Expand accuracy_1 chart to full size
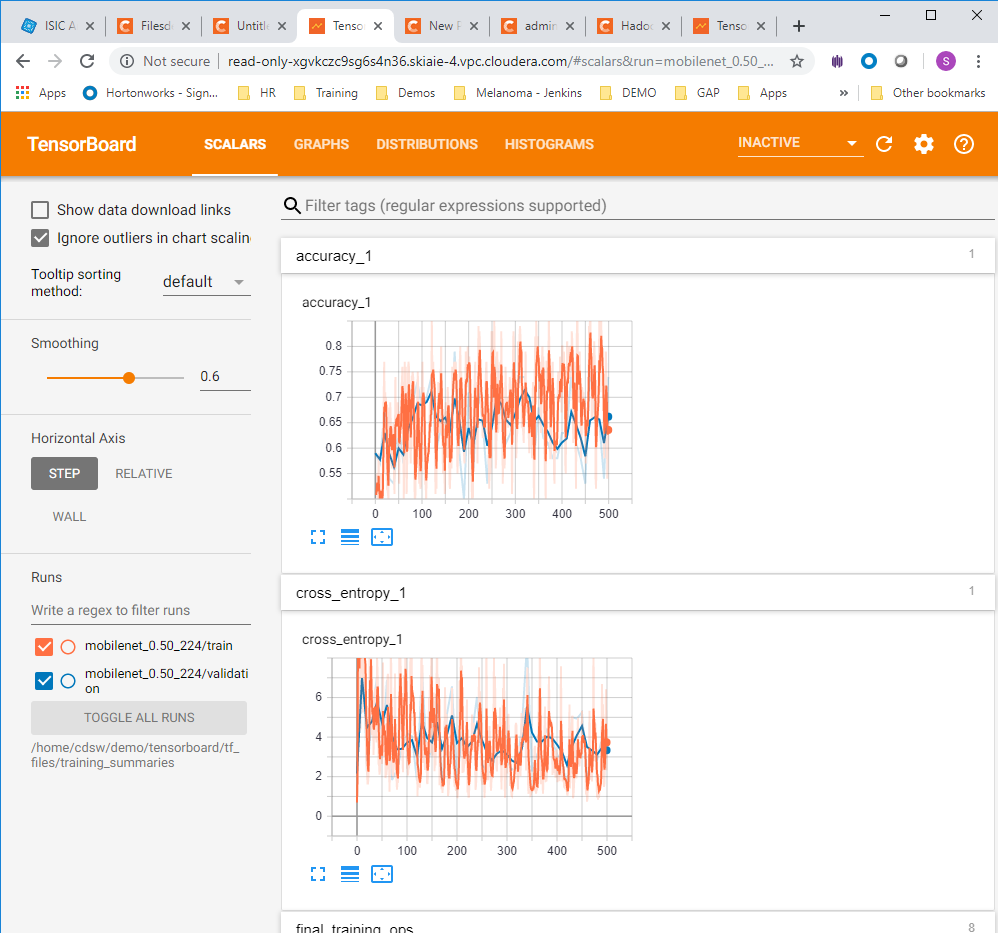 pyautogui.click(x=318, y=537)
